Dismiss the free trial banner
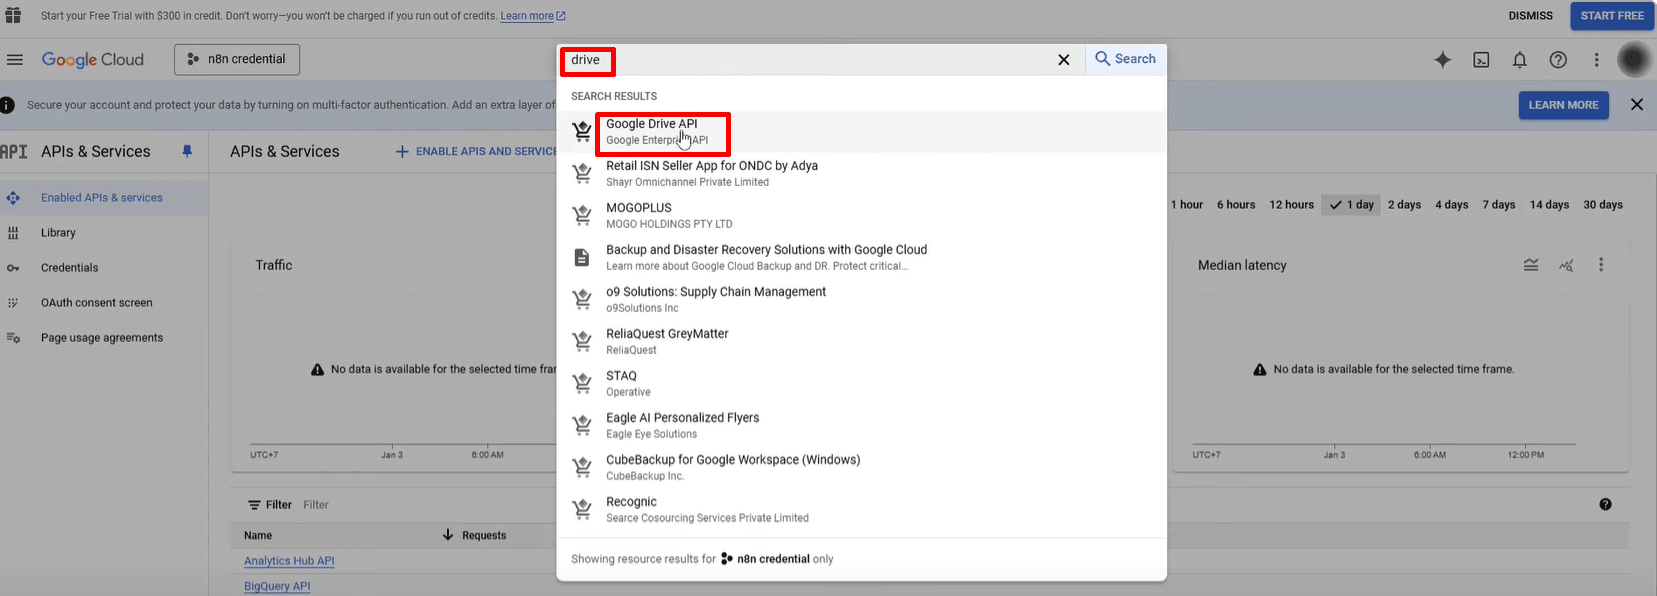The width and height of the screenshot is (1657, 596). coord(1531,16)
